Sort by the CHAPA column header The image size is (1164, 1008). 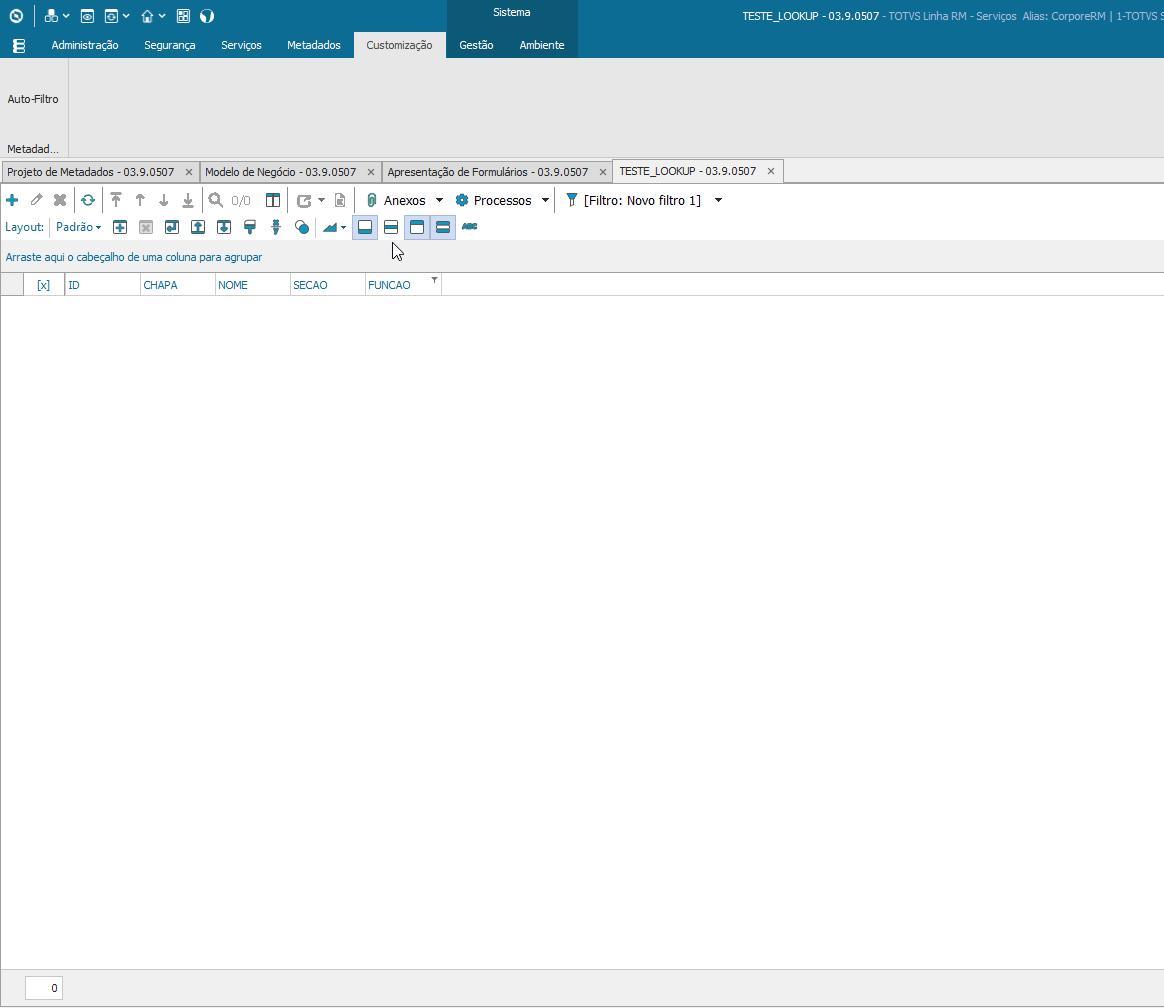(177, 285)
